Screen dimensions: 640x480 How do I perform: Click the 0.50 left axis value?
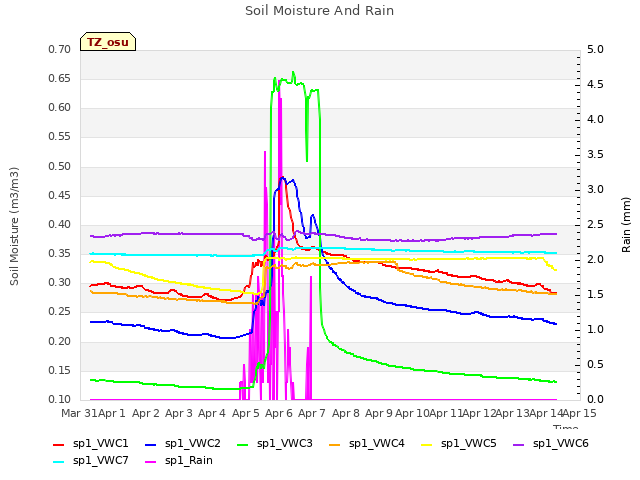pos(60,166)
